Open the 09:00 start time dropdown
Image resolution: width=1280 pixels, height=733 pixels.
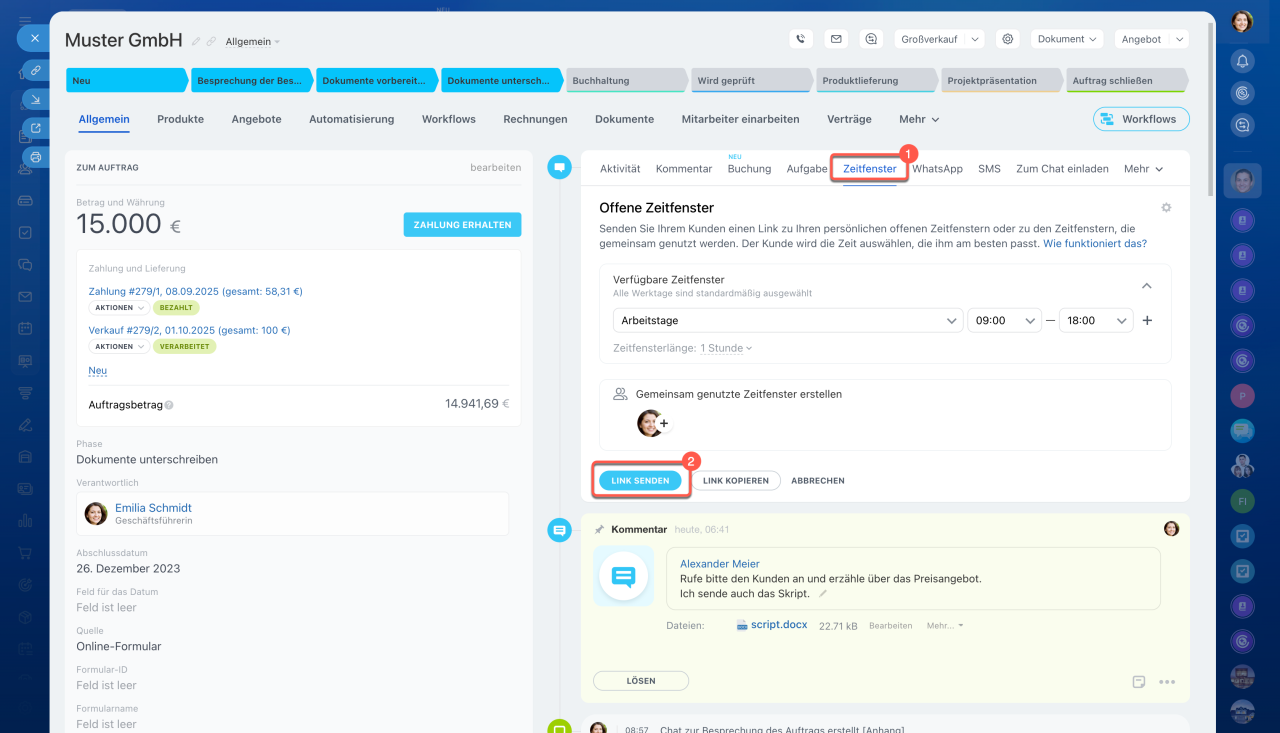(1004, 321)
